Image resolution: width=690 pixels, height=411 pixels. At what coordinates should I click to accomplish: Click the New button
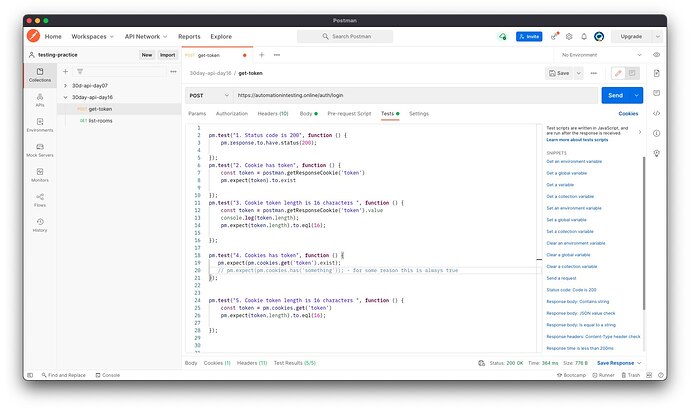[x=147, y=55]
